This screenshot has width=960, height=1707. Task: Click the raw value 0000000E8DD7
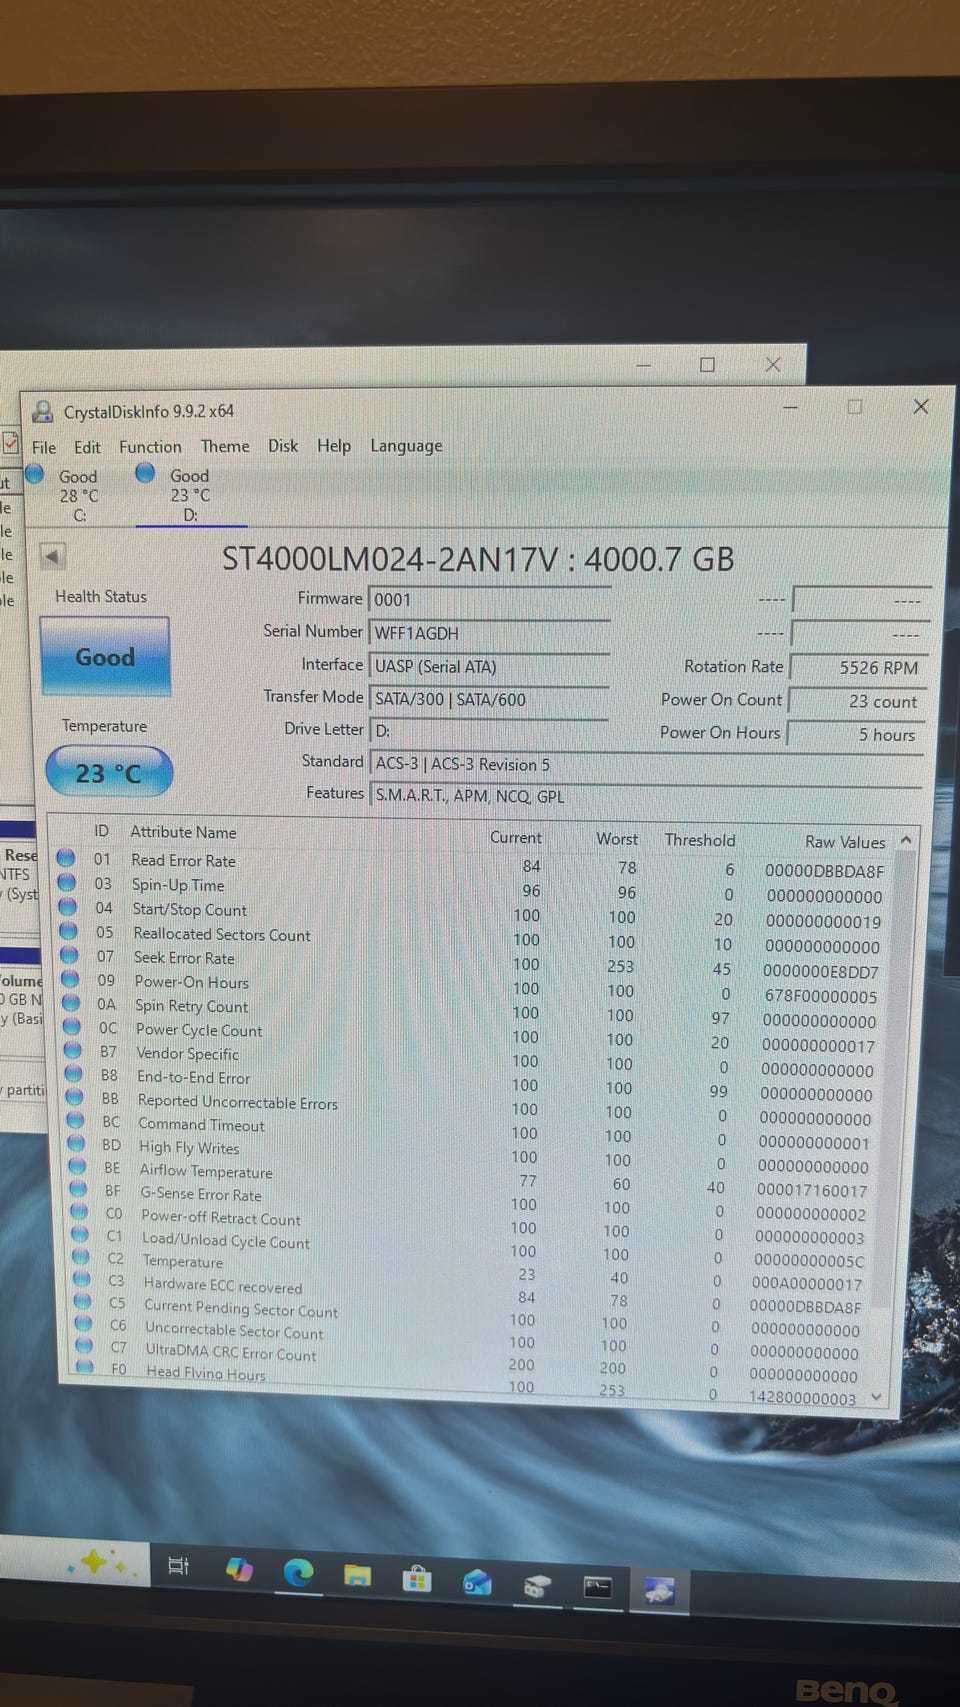tap(820, 972)
